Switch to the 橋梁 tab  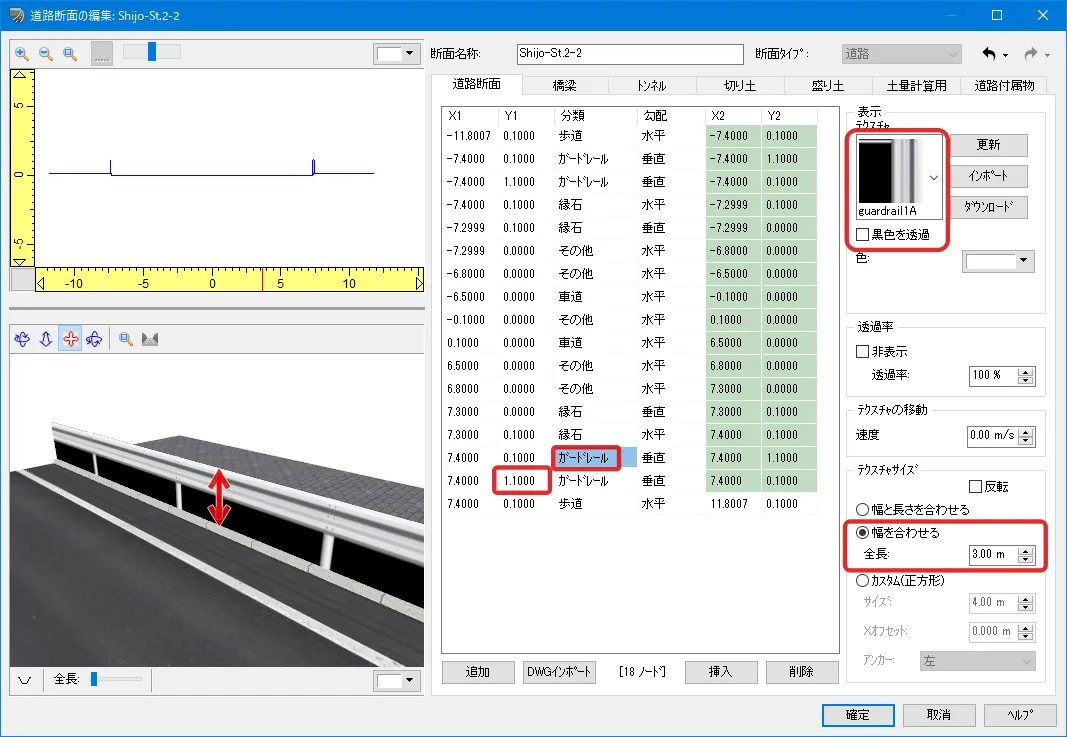tap(566, 86)
